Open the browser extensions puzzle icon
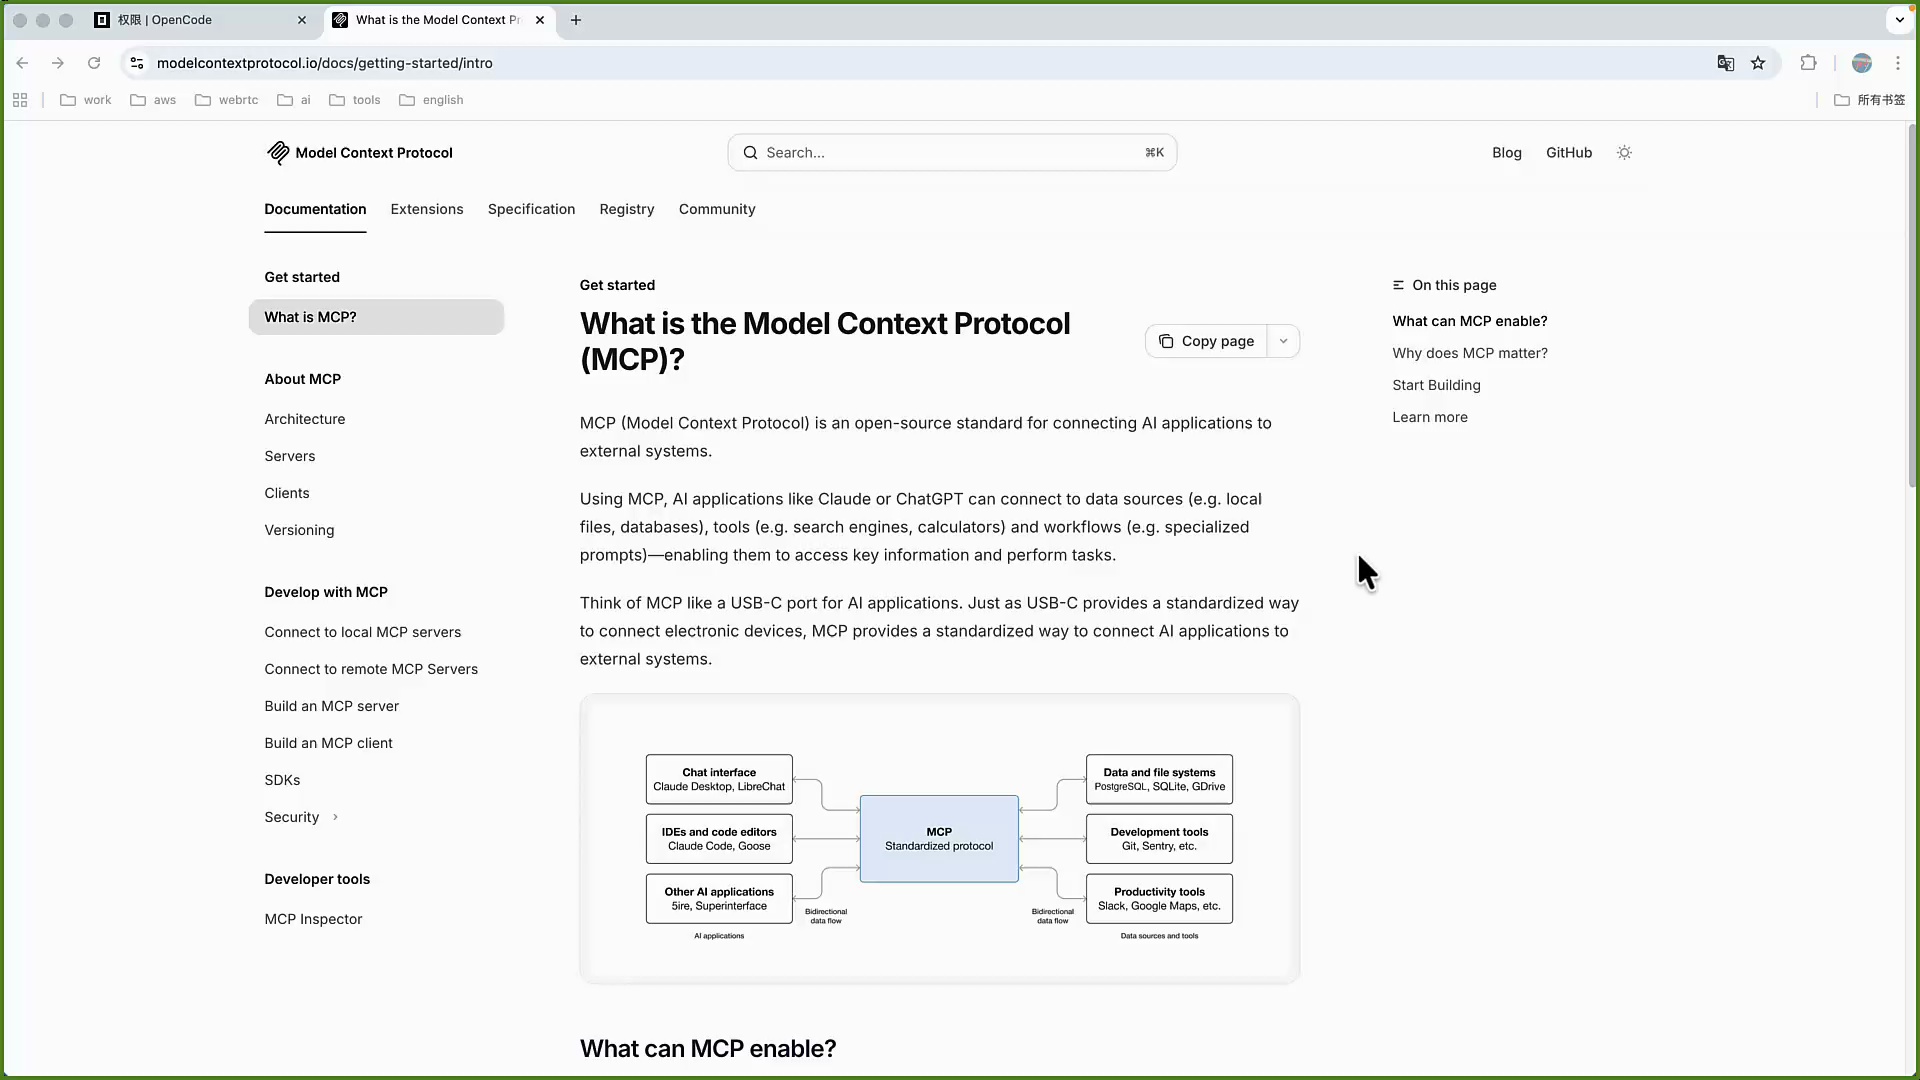Screen dimensions: 1920x1080 tap(1808, 63)
